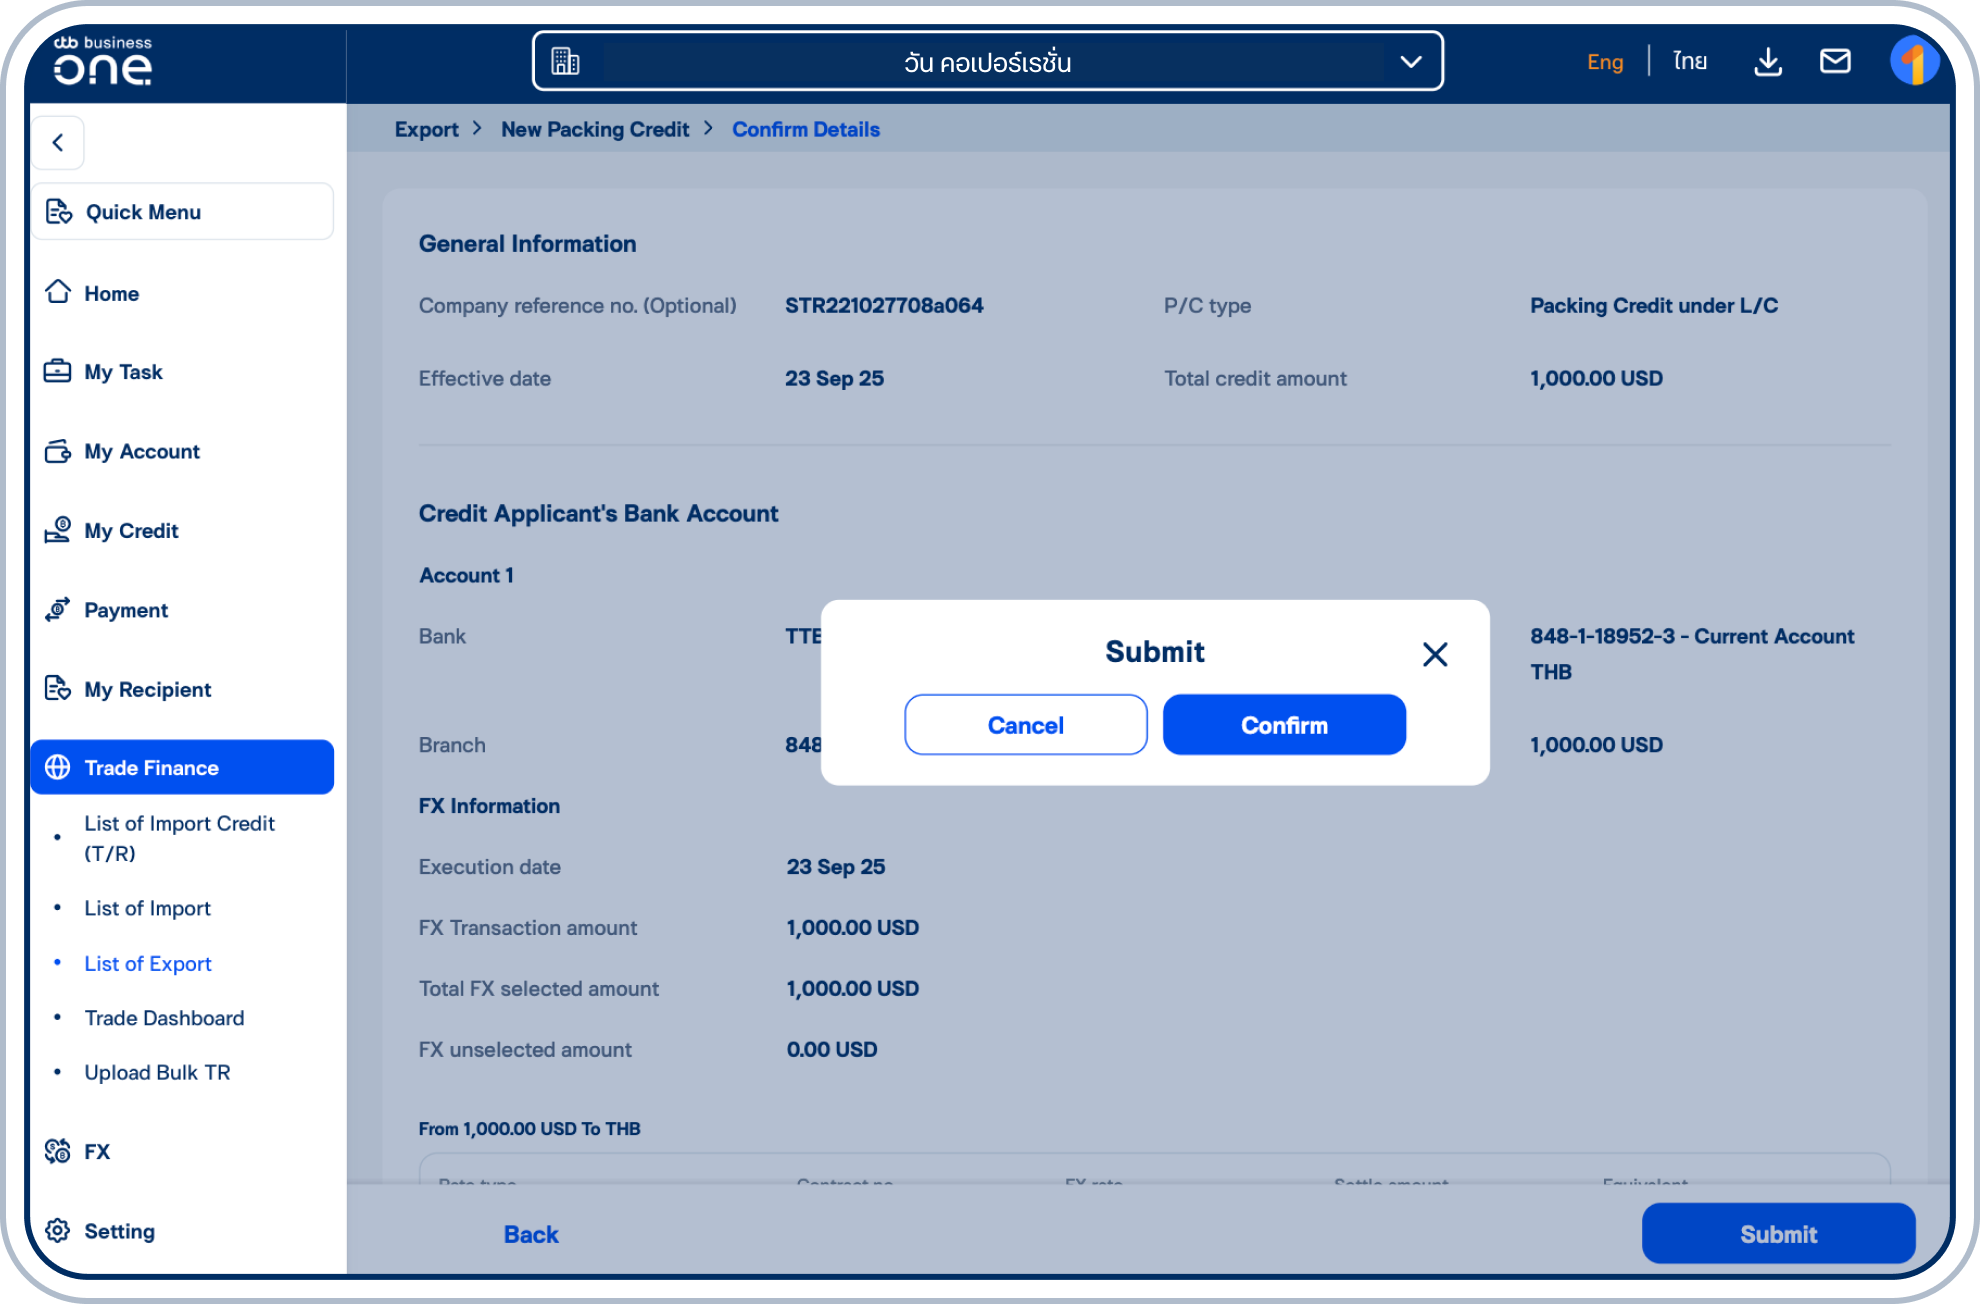Click the download icon in header
Viewport: 1980px width, 1304px height.
(x=1767, y=62)
